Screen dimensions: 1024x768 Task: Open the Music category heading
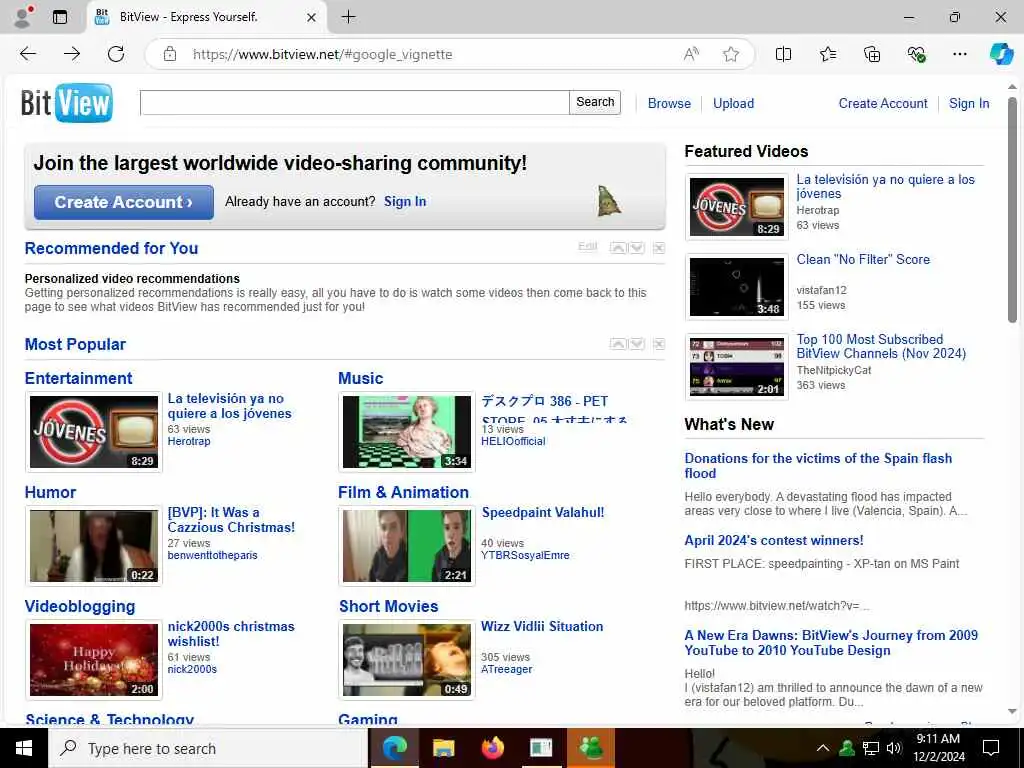[360, 378]
